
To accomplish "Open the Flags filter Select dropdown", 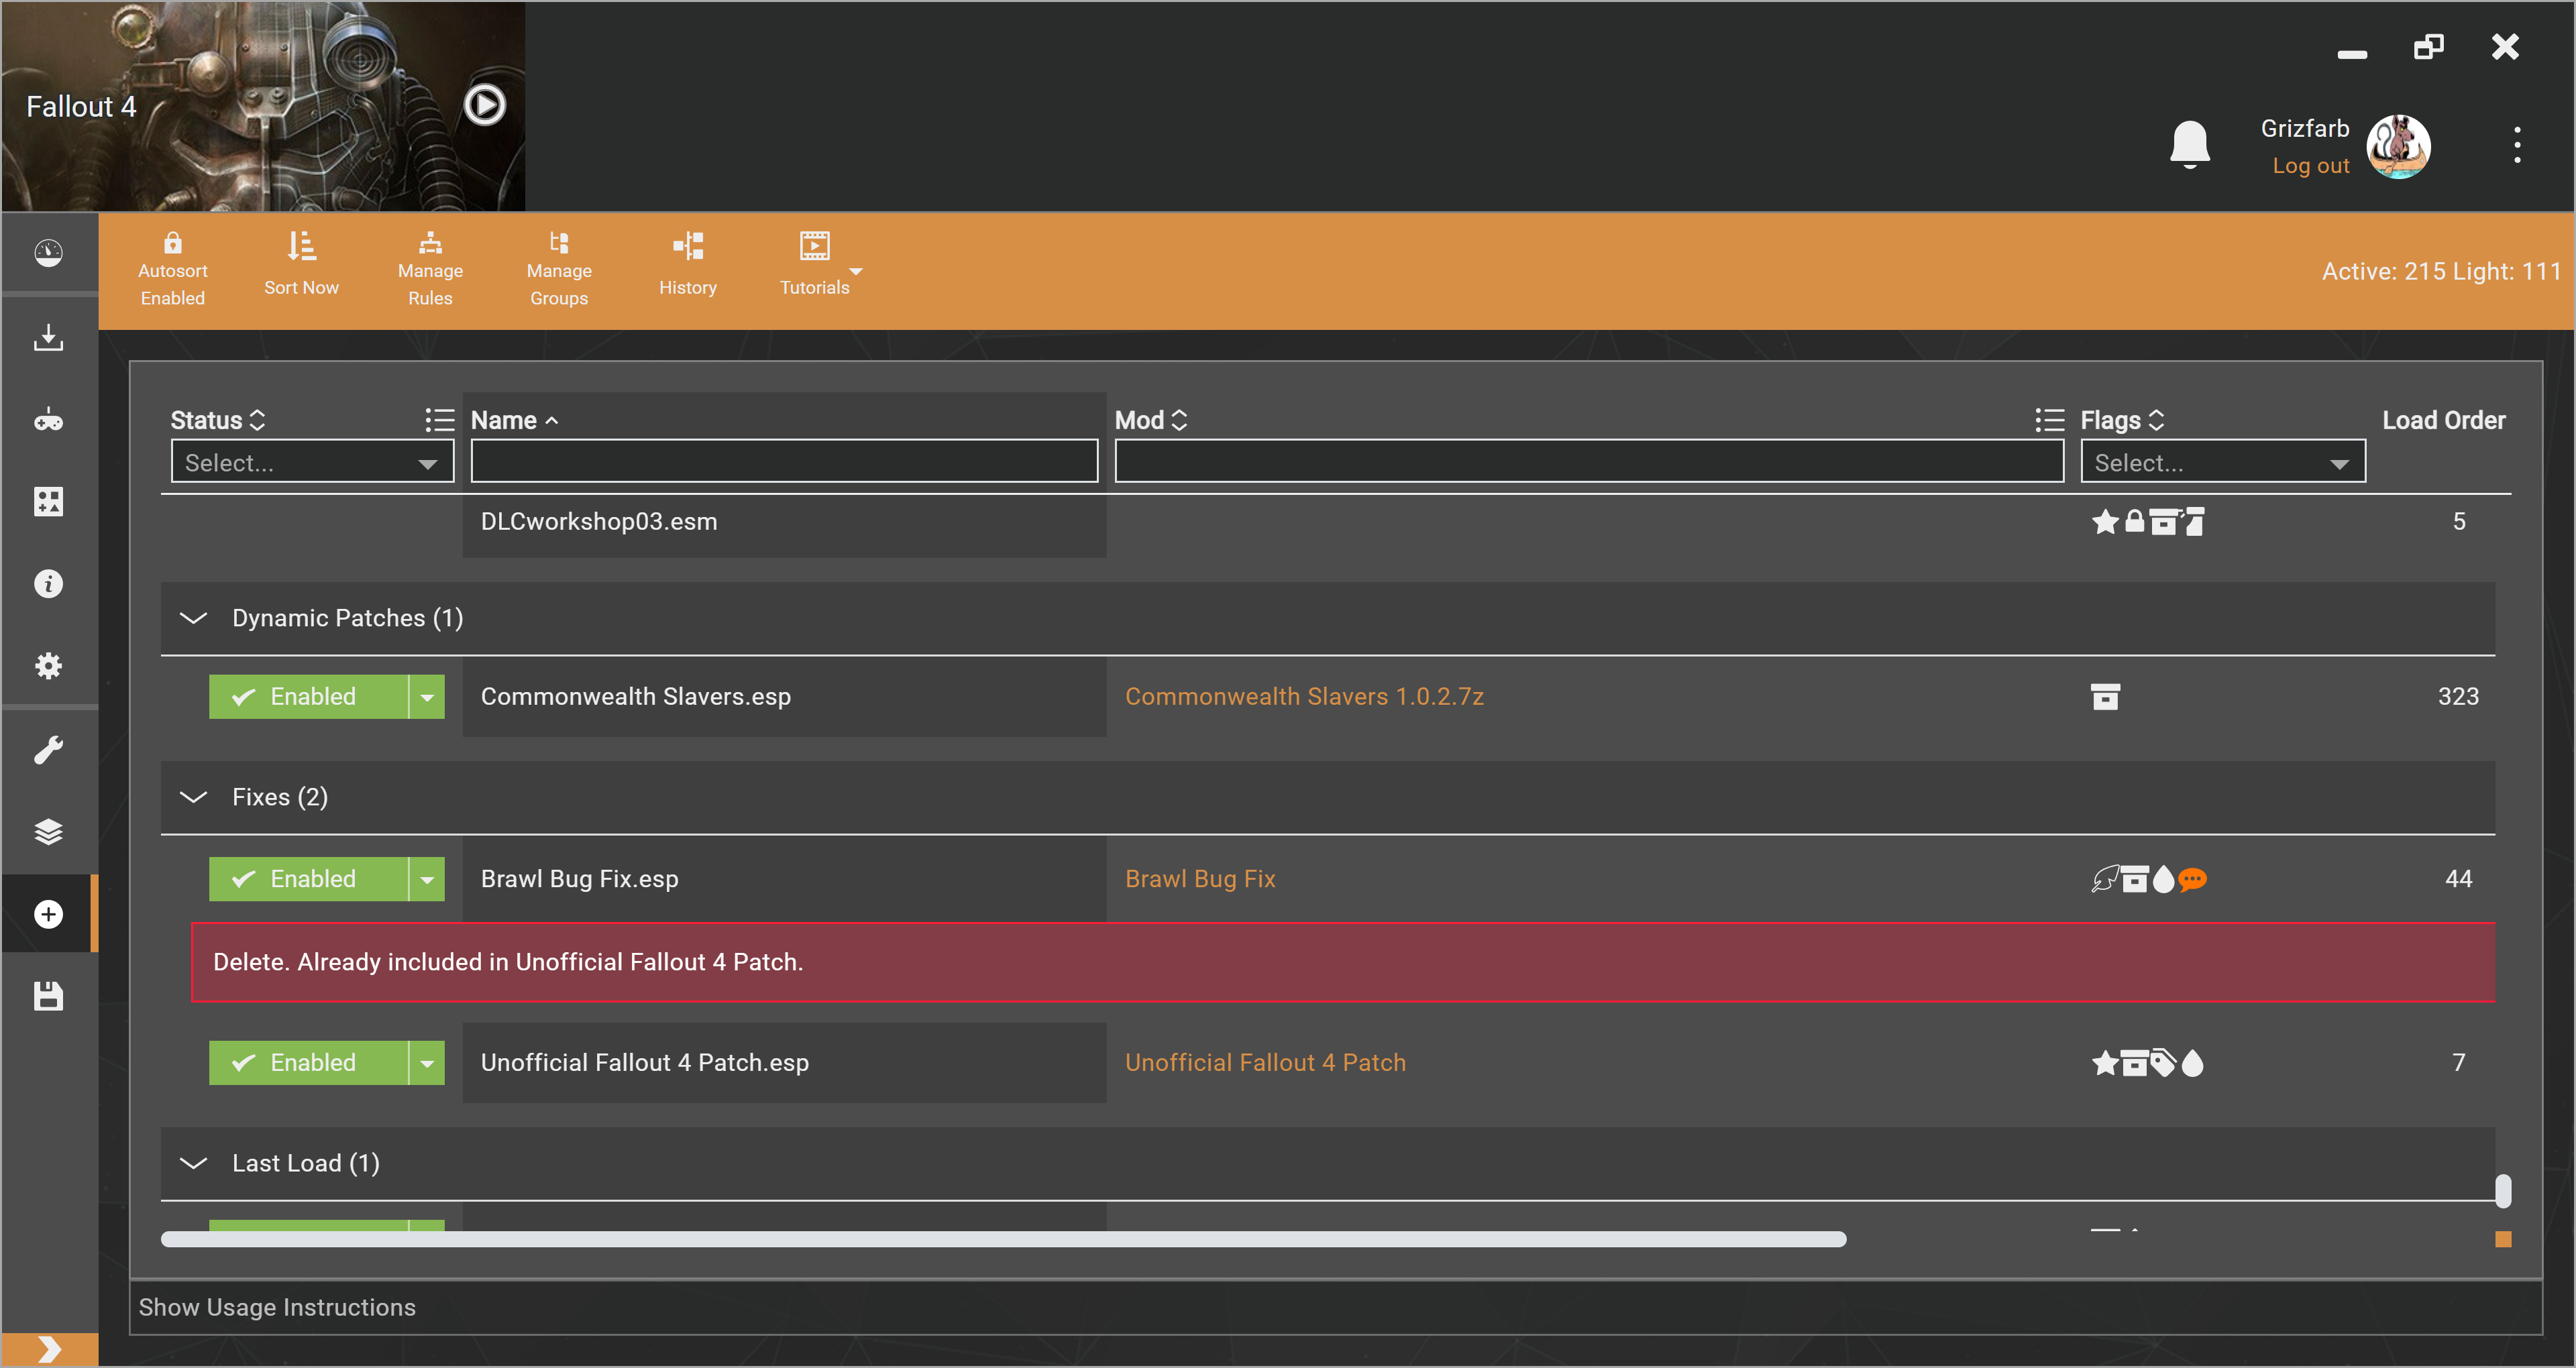I will [2222, 462].
